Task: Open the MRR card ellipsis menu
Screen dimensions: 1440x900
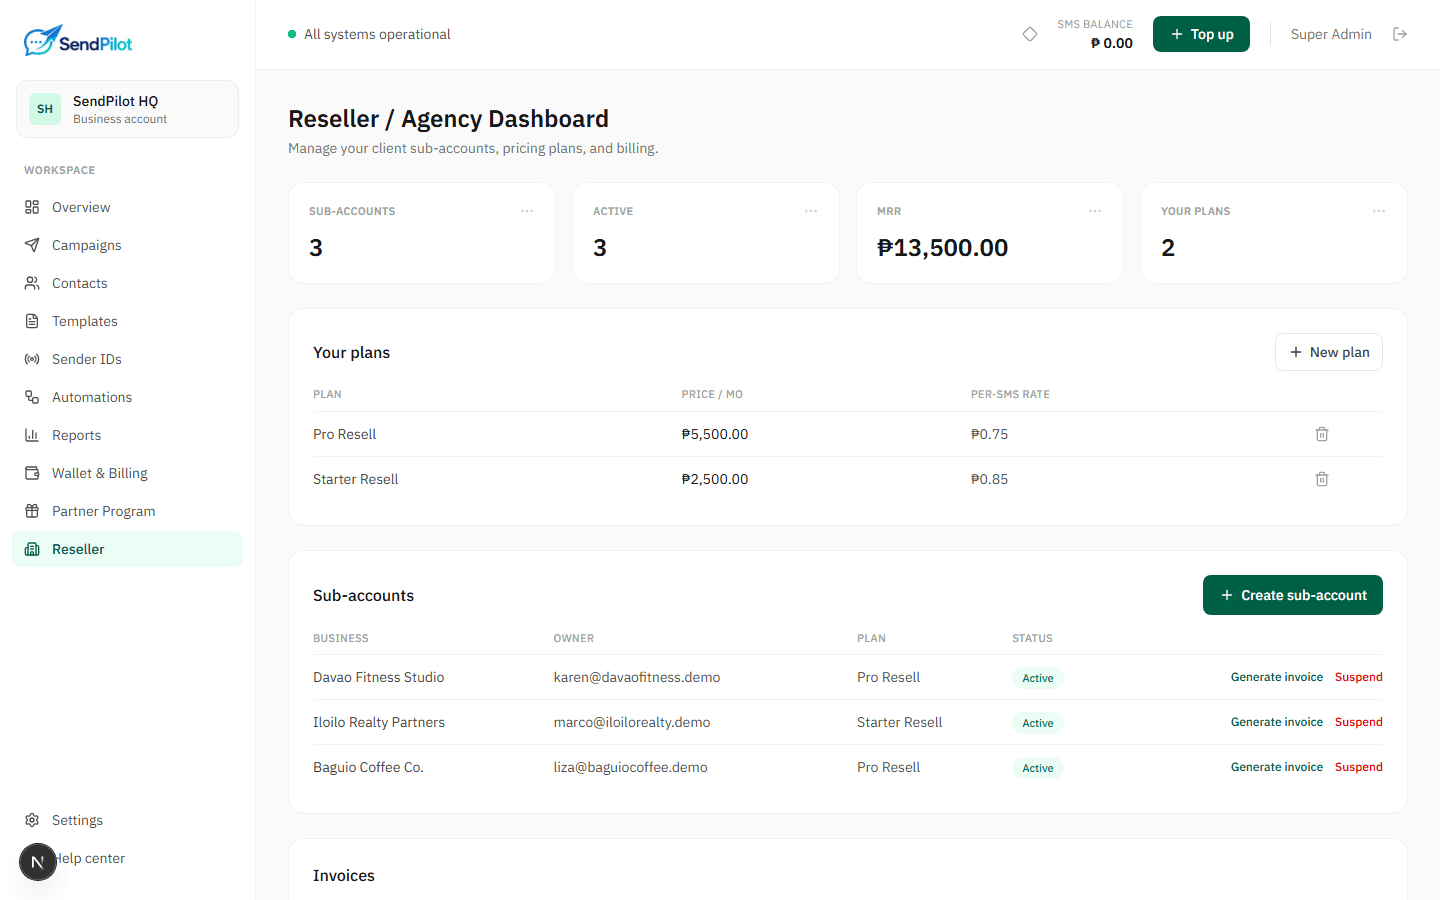Action: point(1095,211)
